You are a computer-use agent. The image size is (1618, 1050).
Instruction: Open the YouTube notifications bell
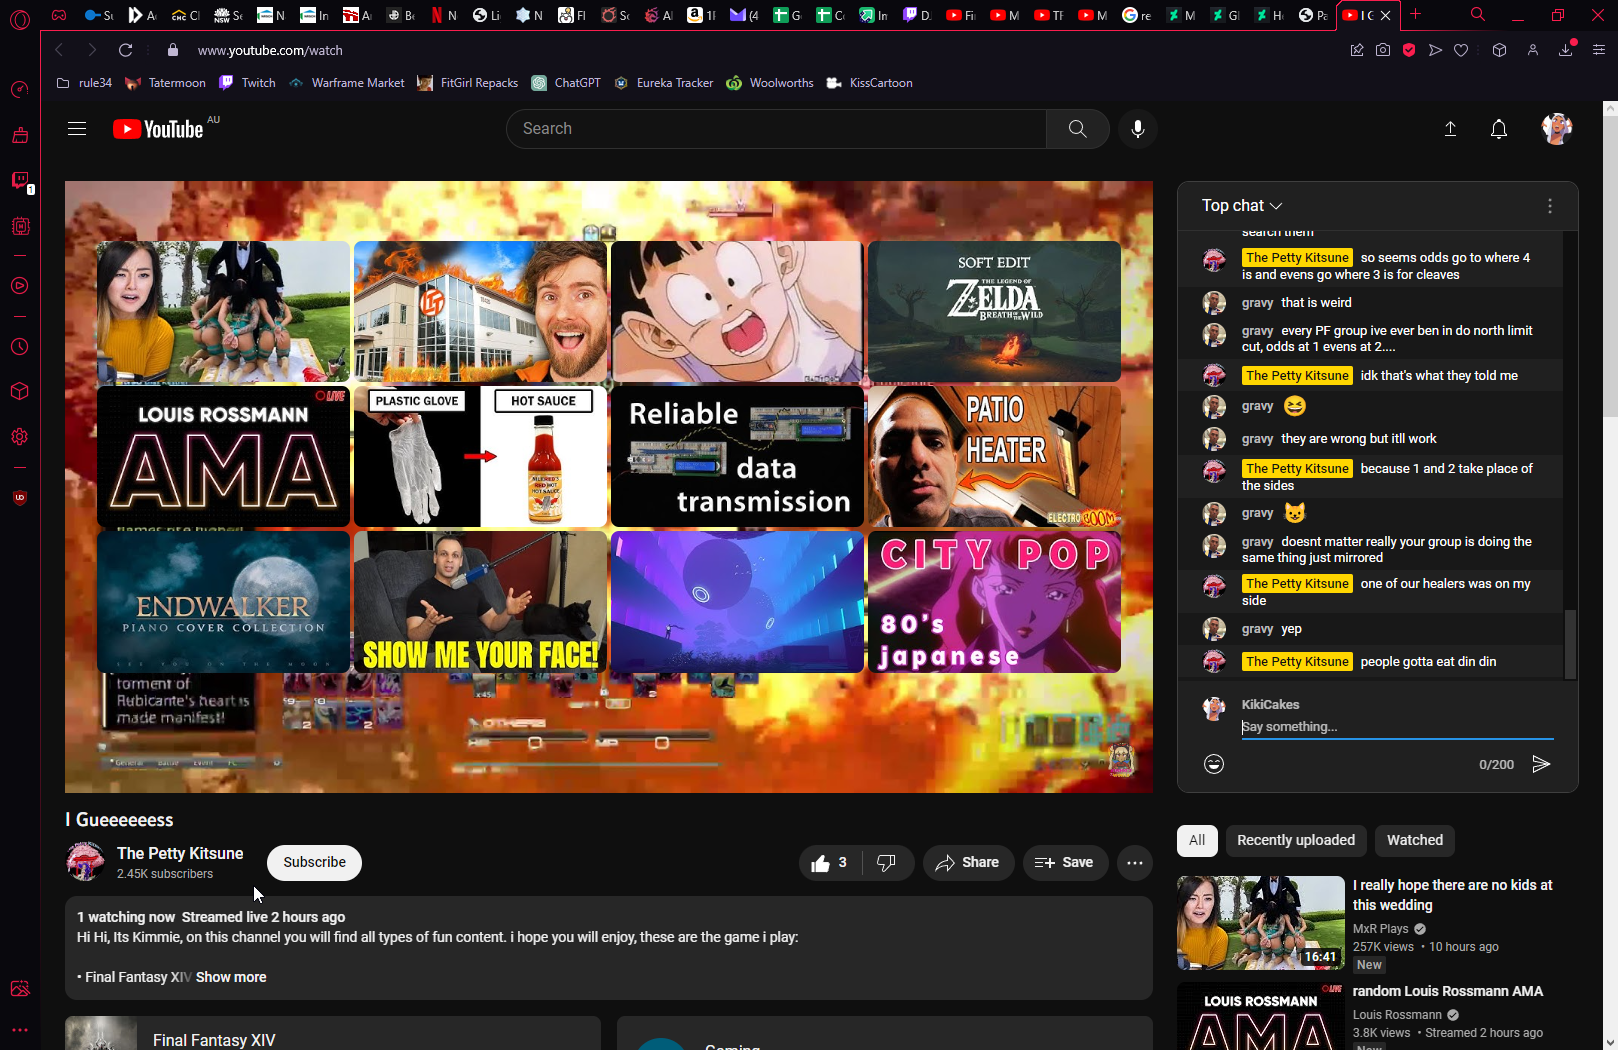coord(1498,129)
